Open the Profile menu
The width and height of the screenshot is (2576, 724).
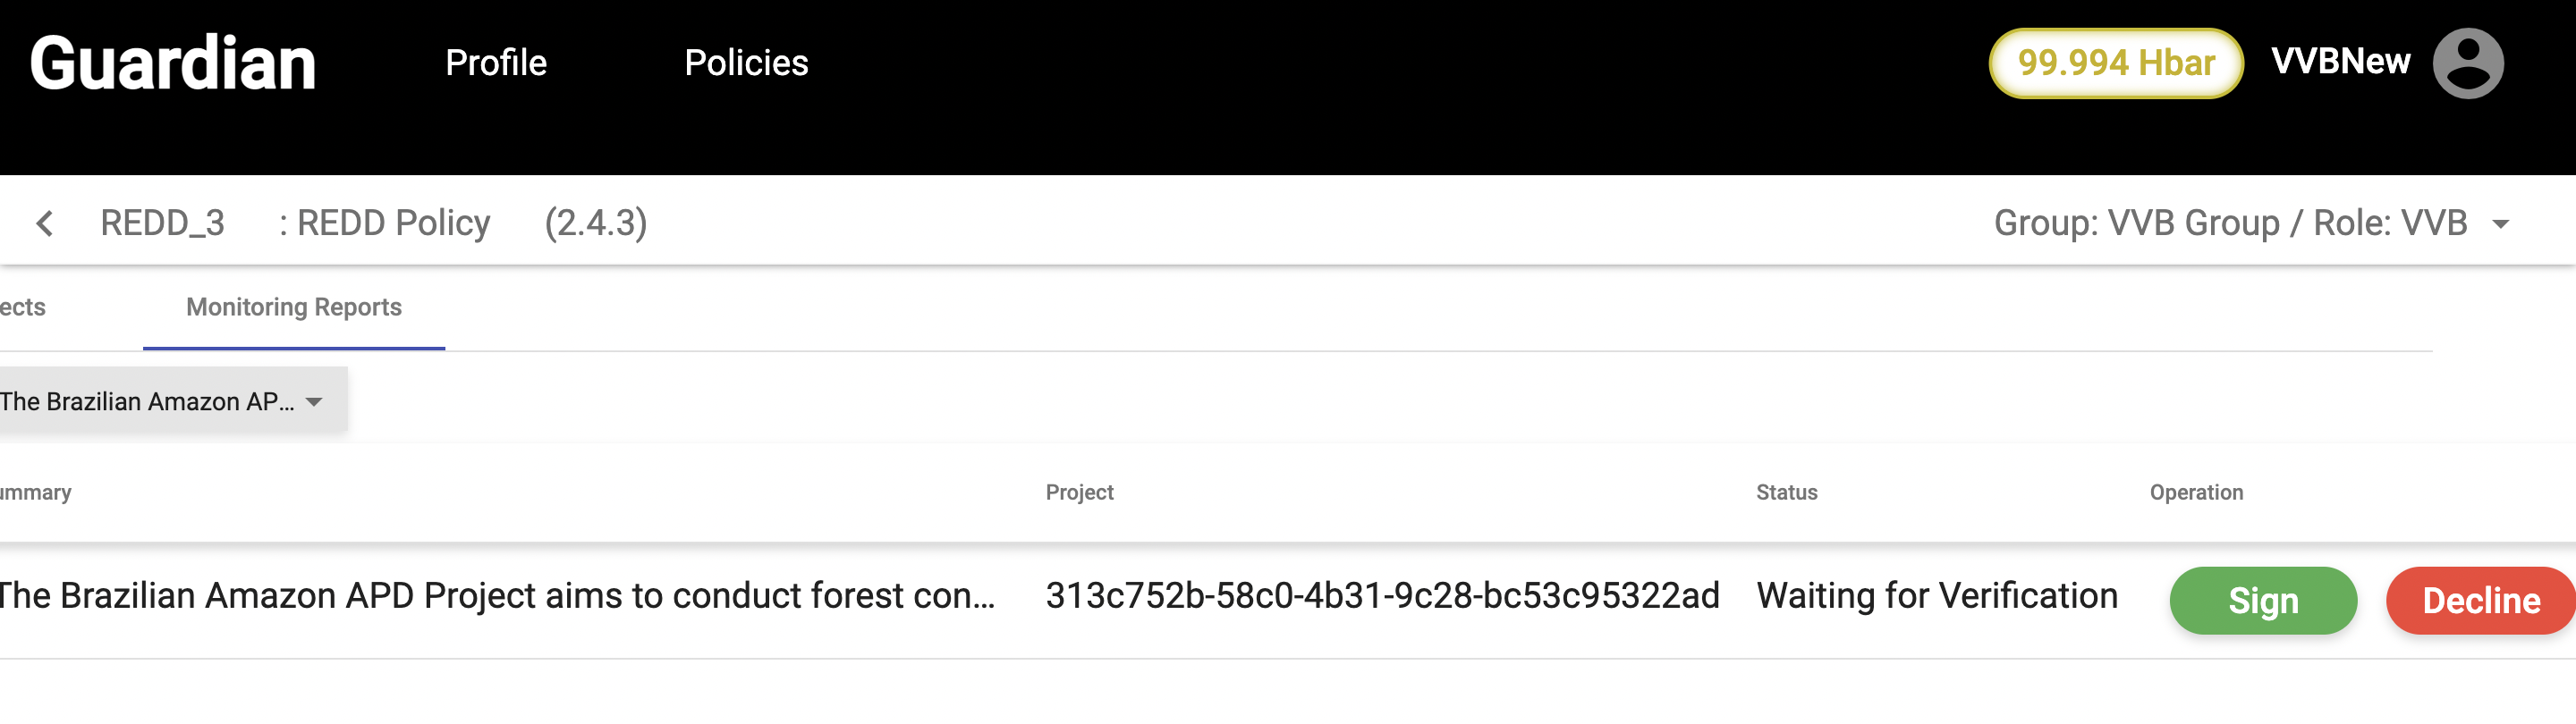496,63
